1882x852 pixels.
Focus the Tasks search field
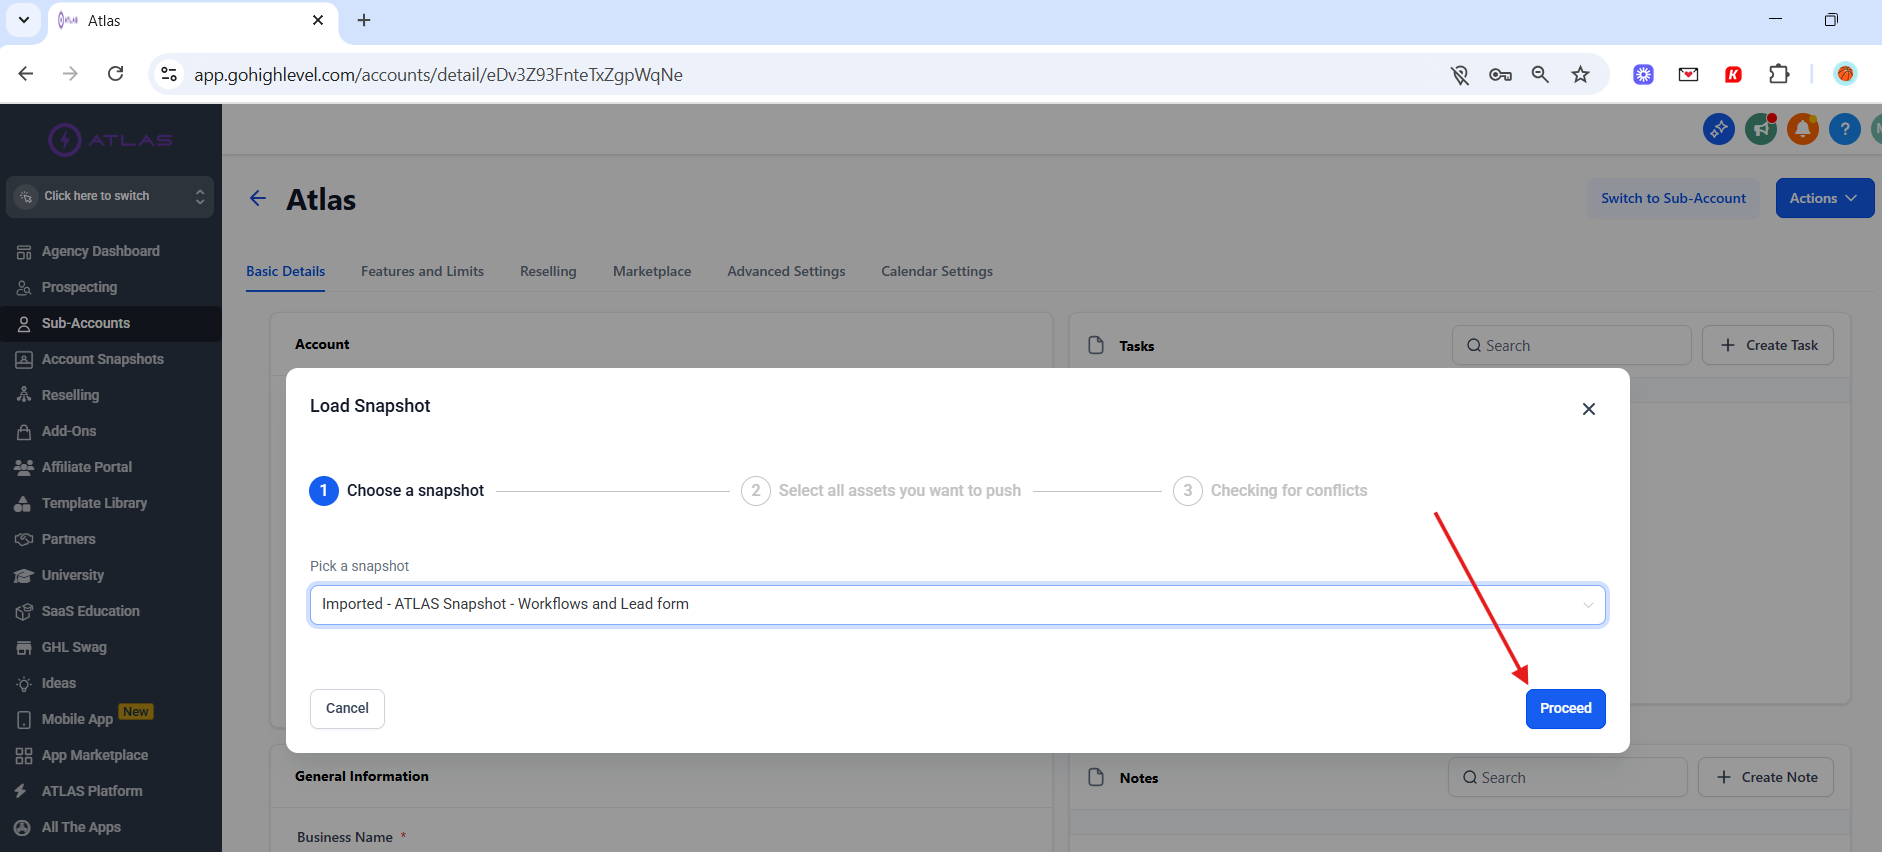pos(1572,345)
